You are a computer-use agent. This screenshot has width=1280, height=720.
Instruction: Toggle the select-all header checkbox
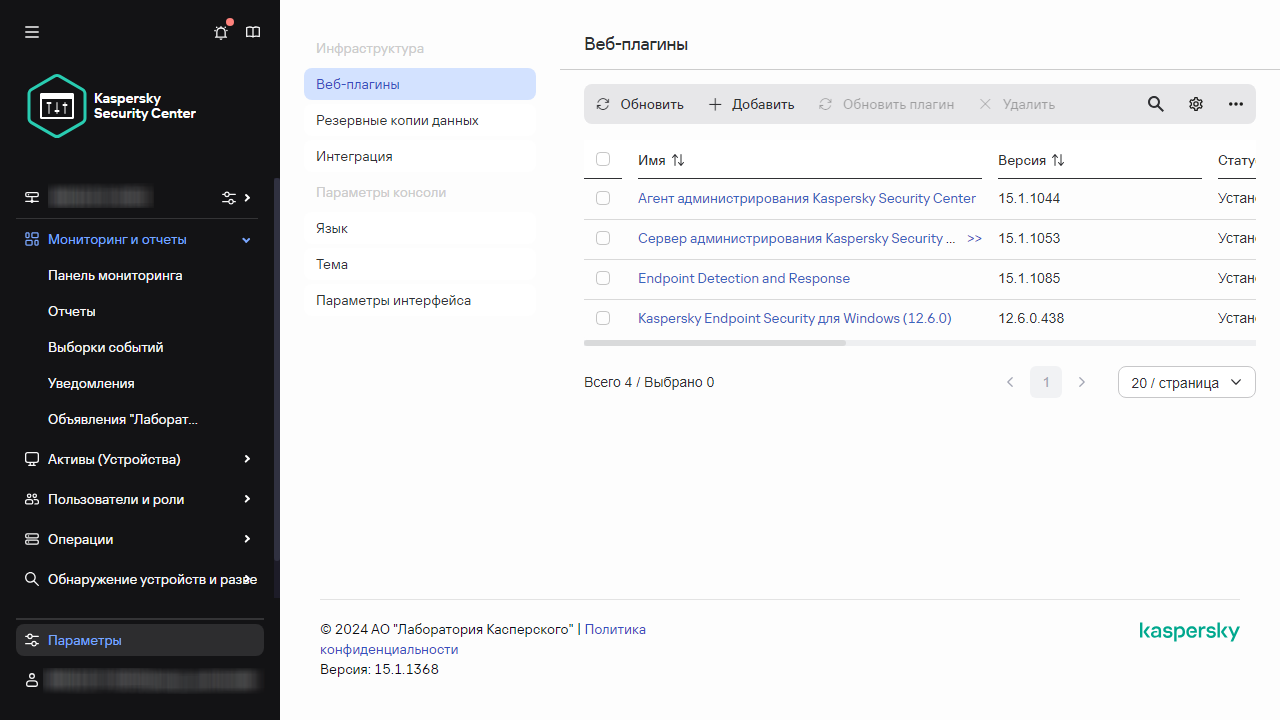pos(603,159)
